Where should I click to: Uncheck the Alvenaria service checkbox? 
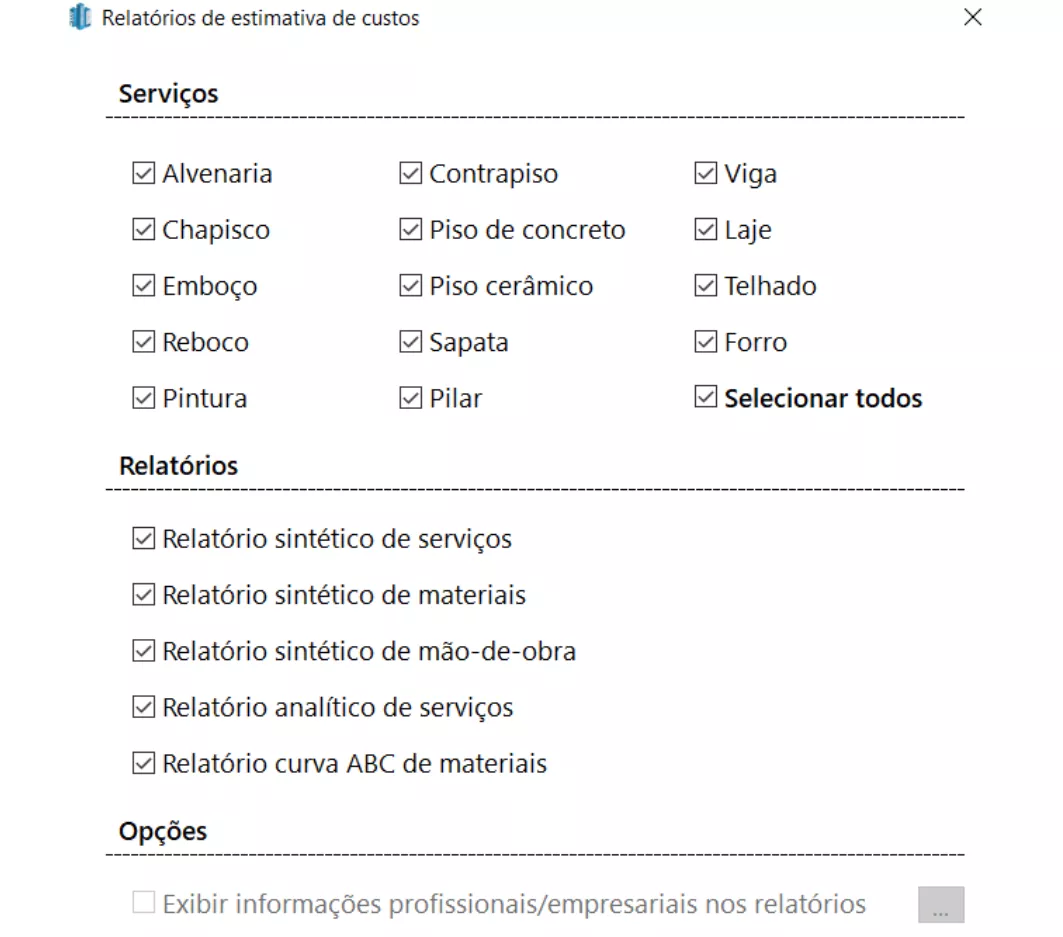click(143, 174)
